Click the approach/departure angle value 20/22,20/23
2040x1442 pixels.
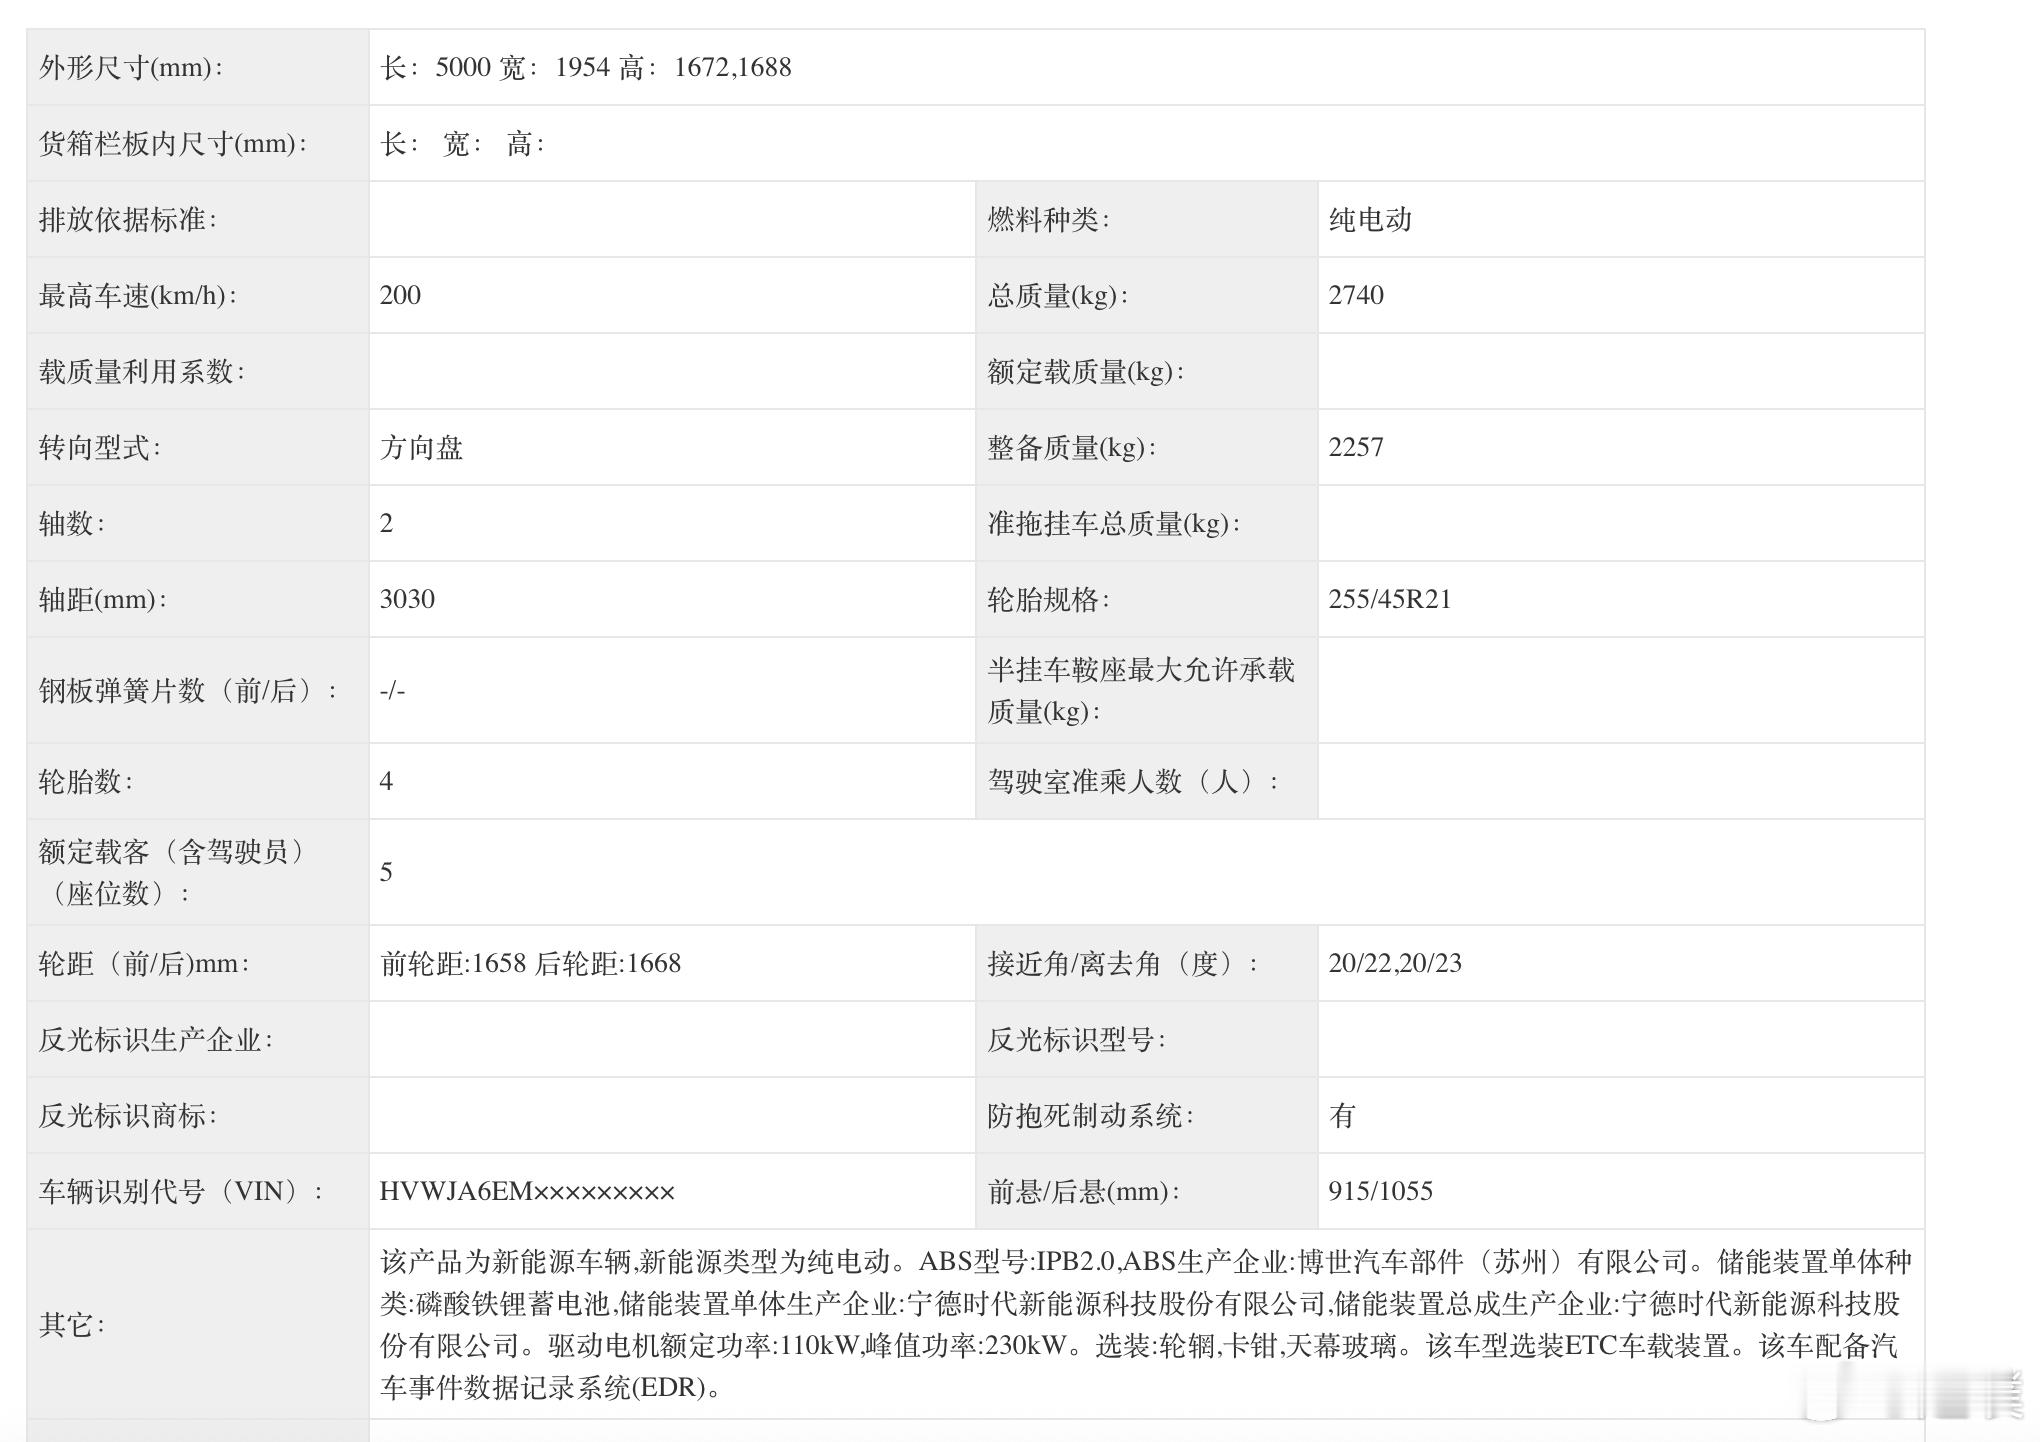point(1395,964)
